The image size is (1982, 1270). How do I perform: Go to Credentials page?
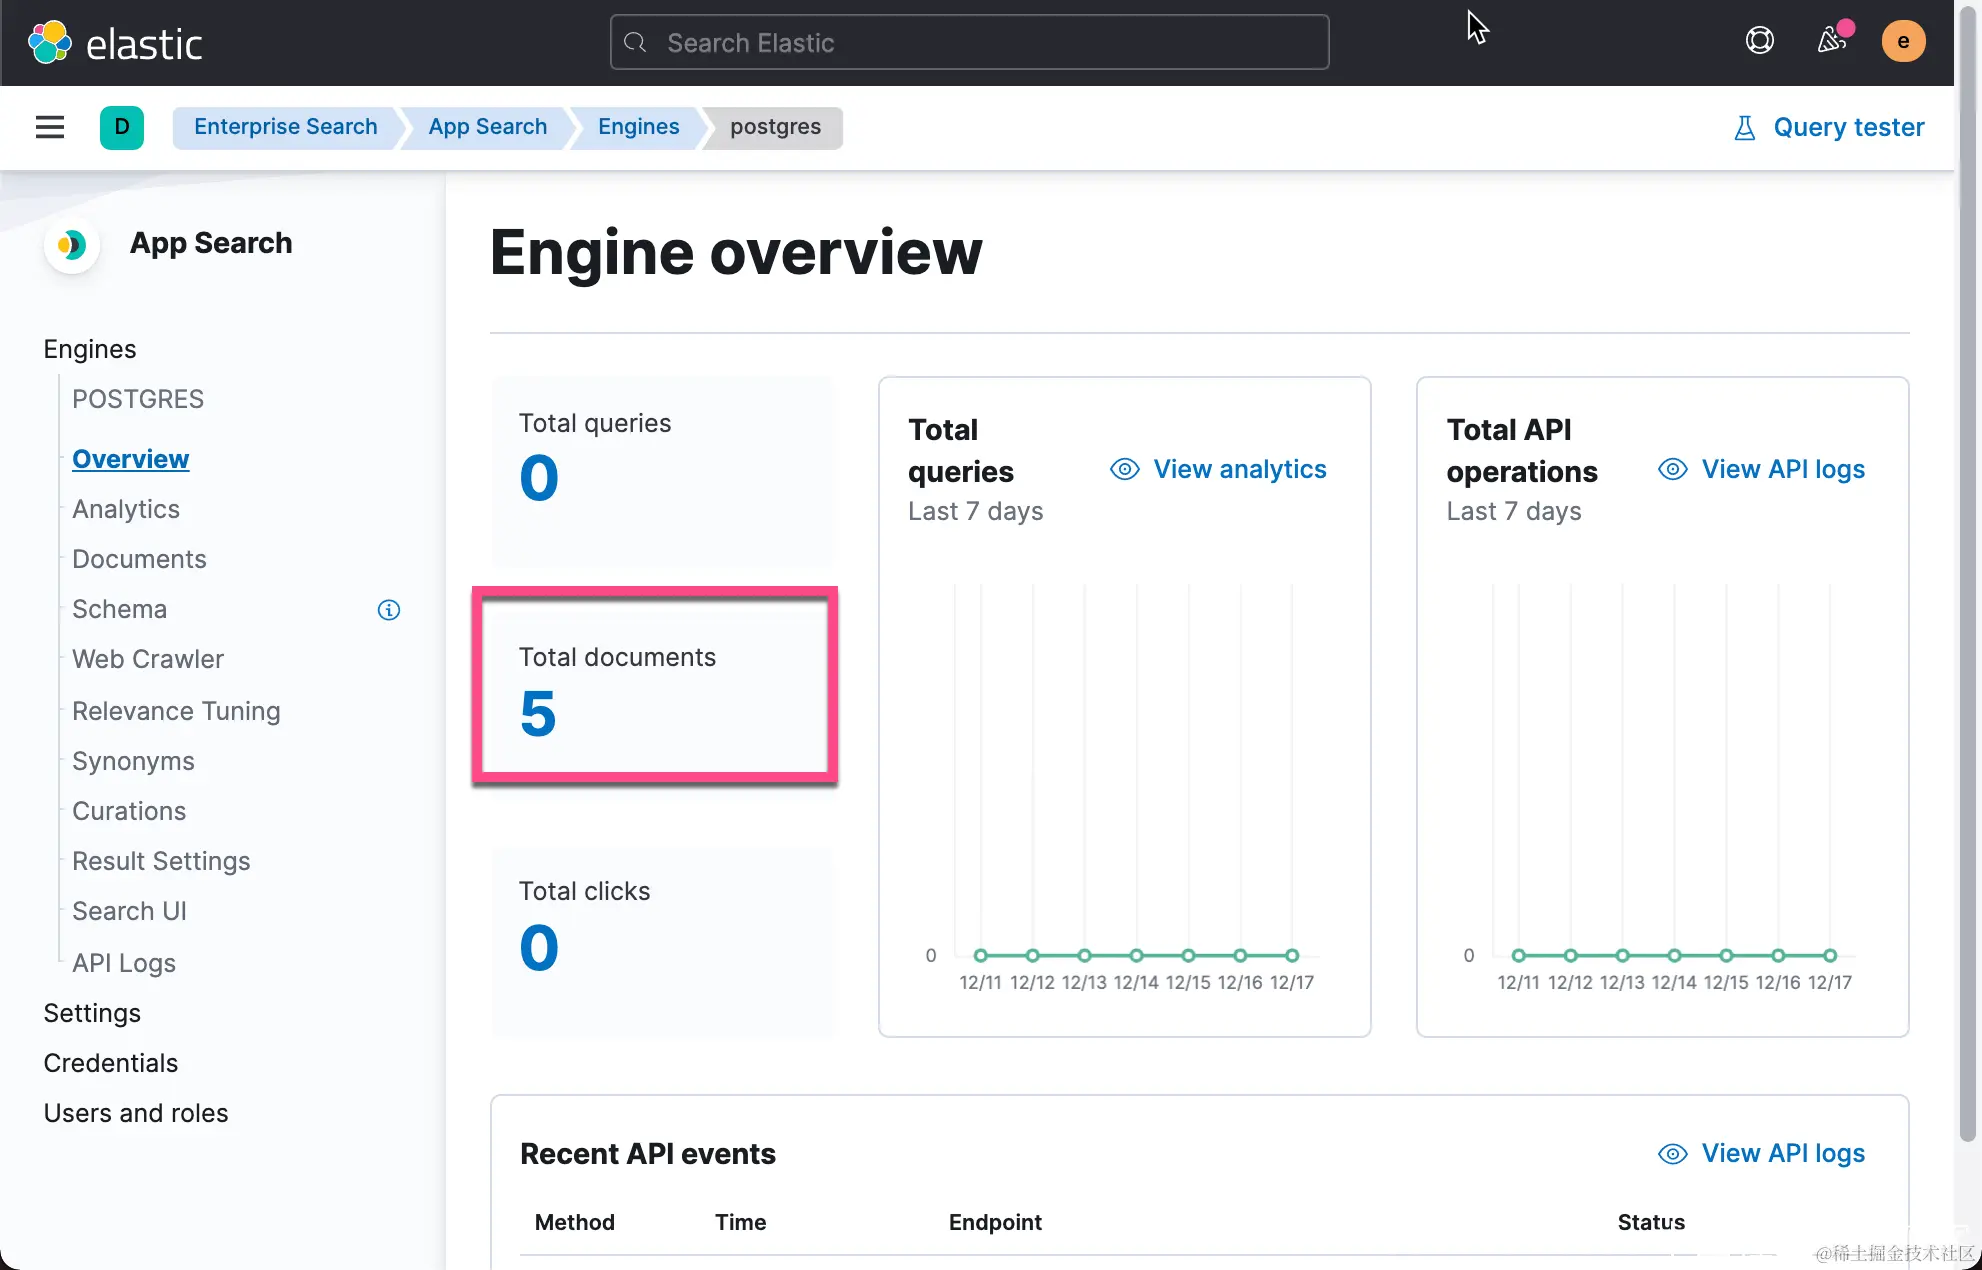tap(110, 1063)
